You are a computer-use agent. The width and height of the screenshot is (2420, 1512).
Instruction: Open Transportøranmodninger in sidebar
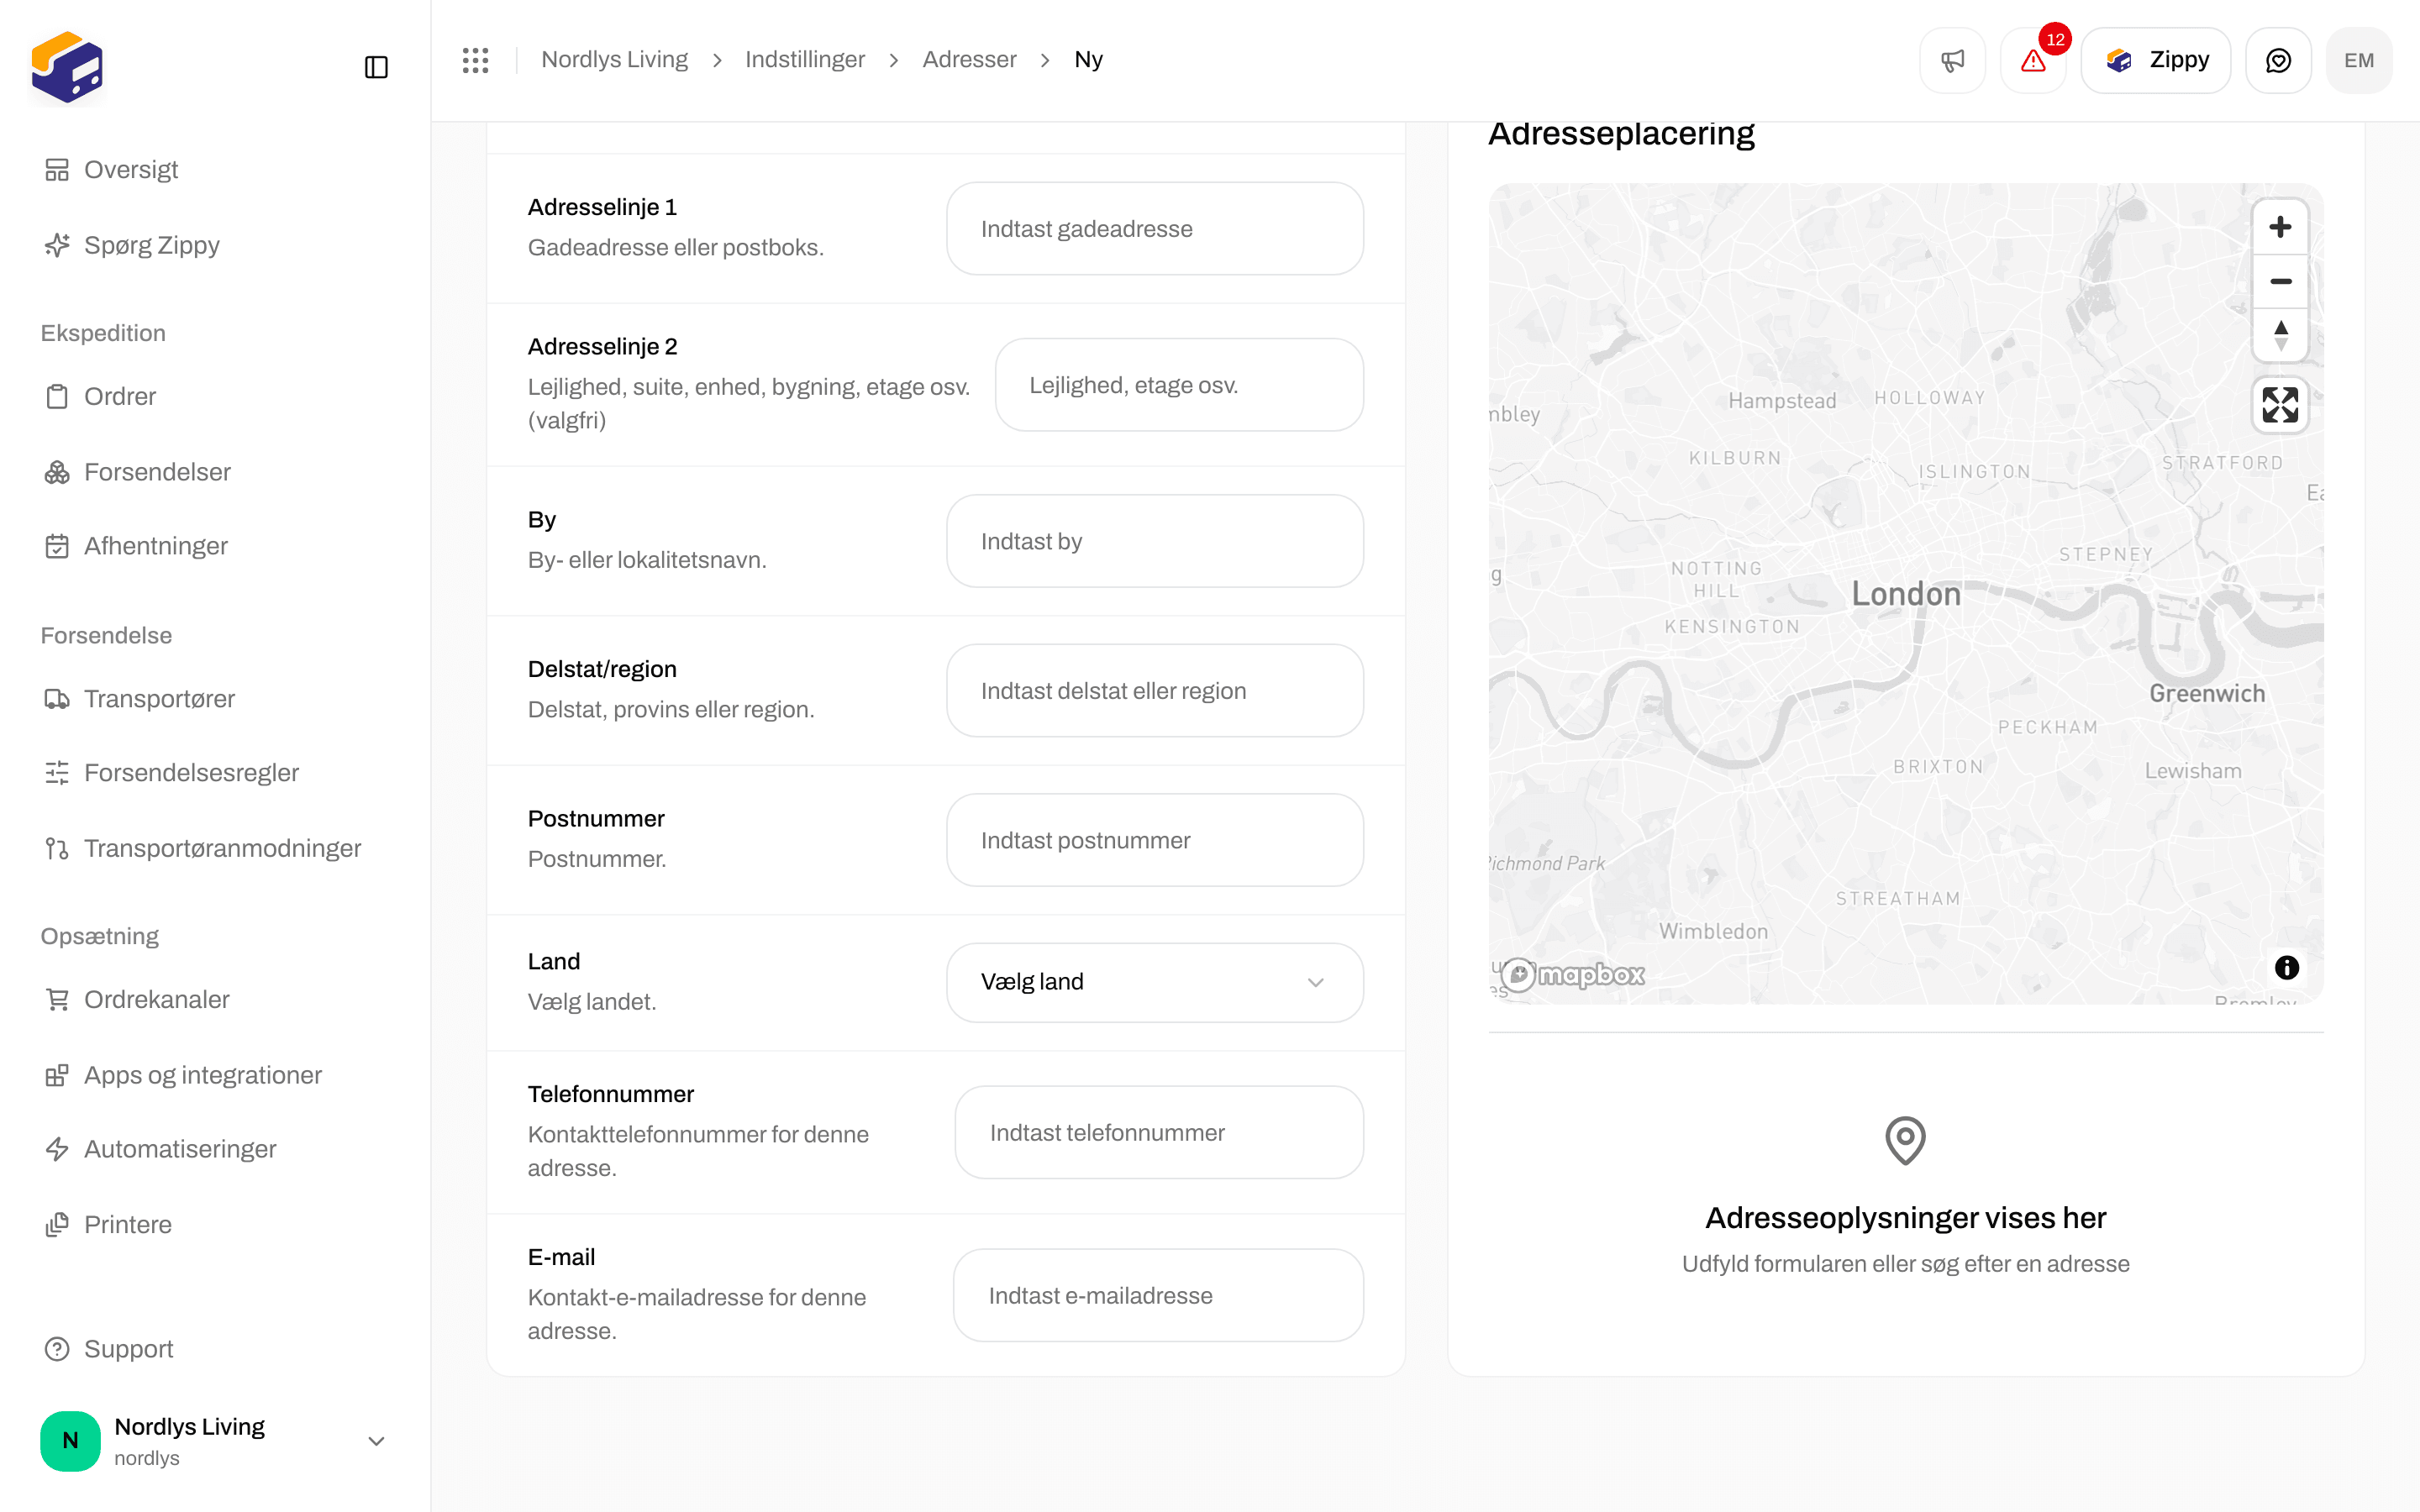215,848
